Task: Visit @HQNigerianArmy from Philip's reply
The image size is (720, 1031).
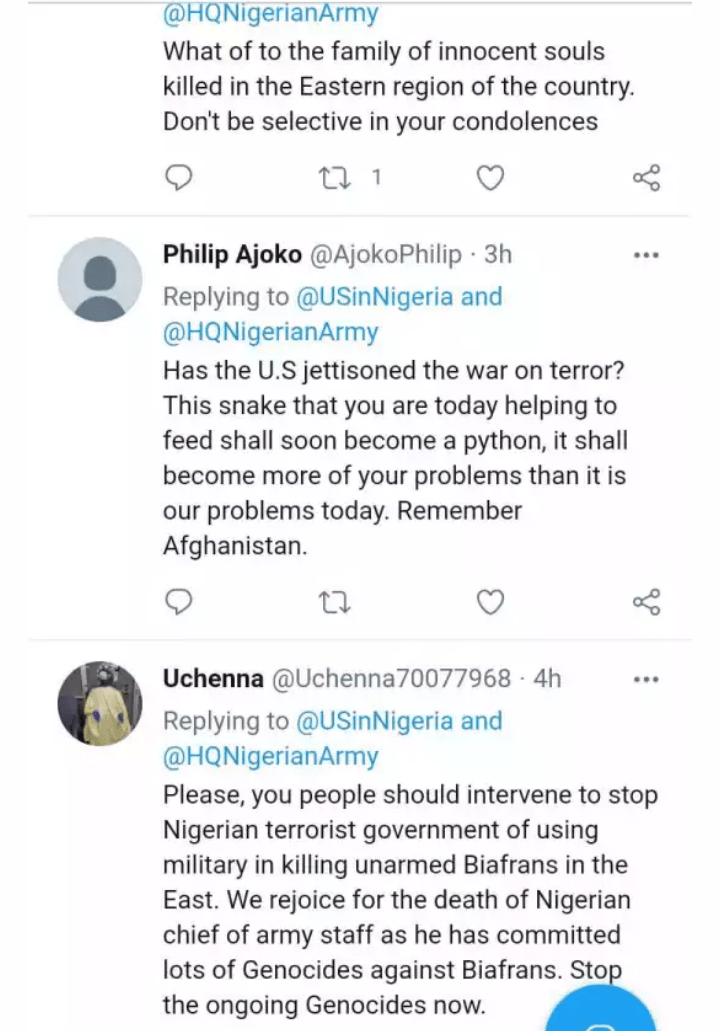Action: 271,332
